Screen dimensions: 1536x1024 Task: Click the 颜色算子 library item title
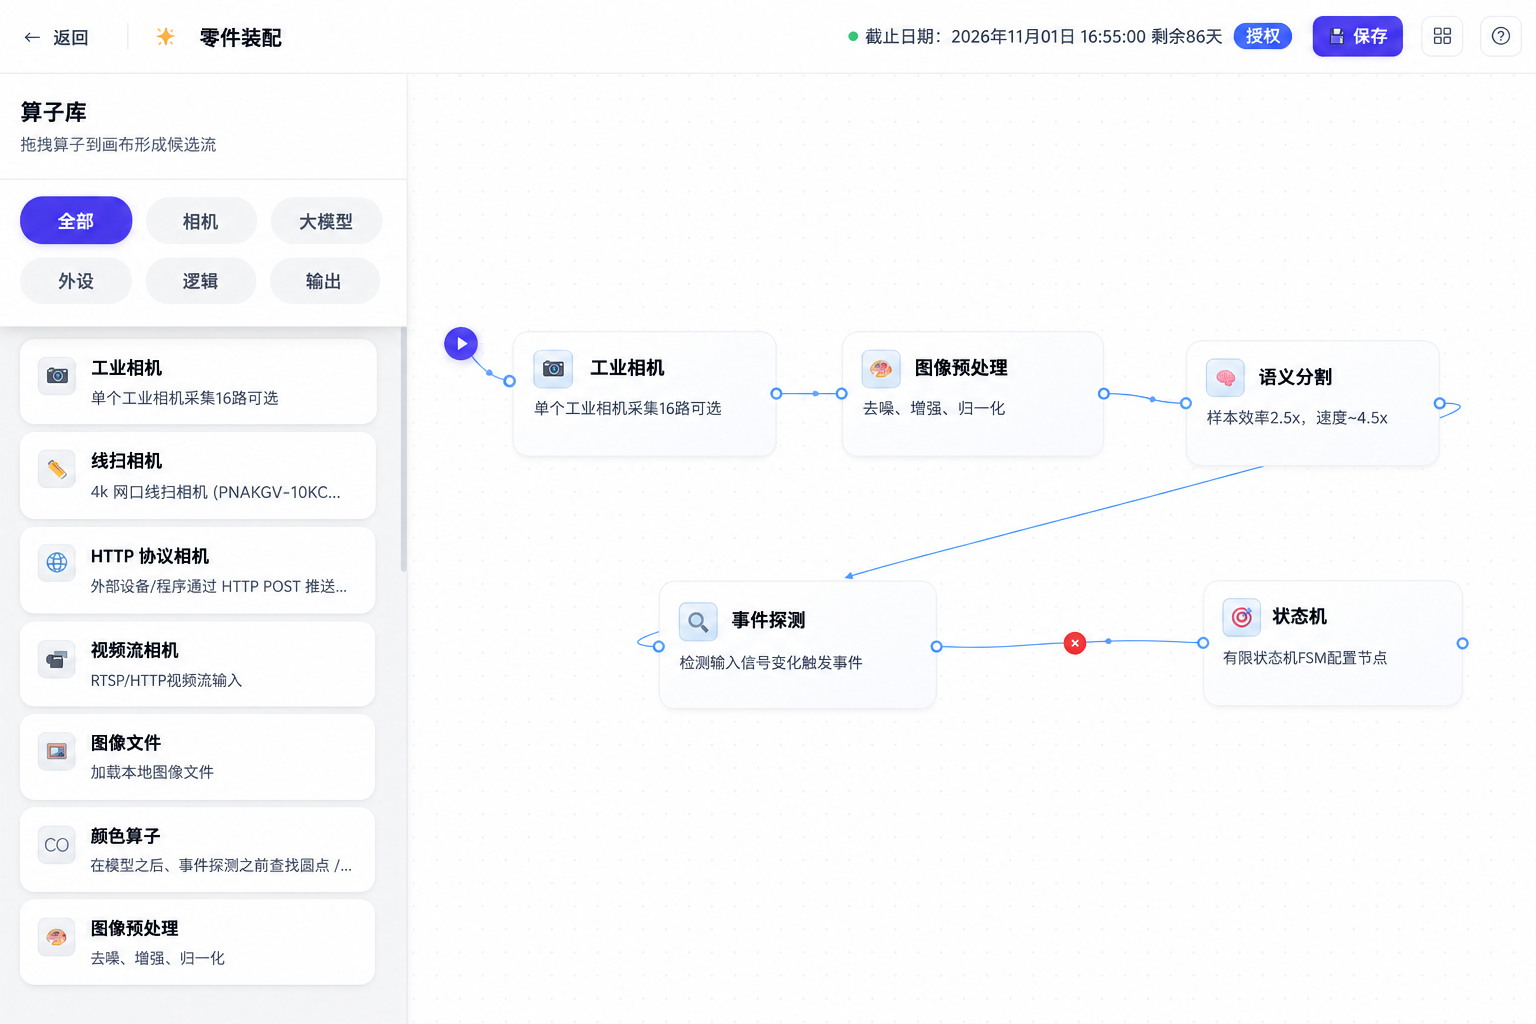126,836
